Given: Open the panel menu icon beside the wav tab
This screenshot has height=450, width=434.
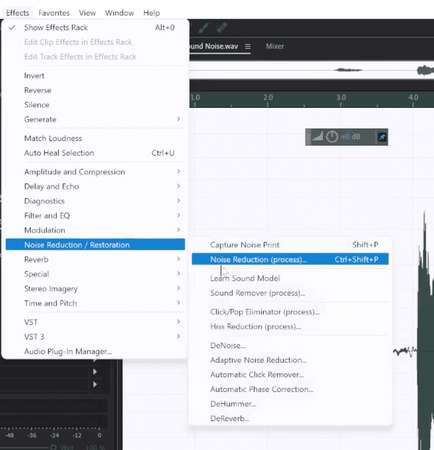Looking at the screenshot, I should 248,46.
